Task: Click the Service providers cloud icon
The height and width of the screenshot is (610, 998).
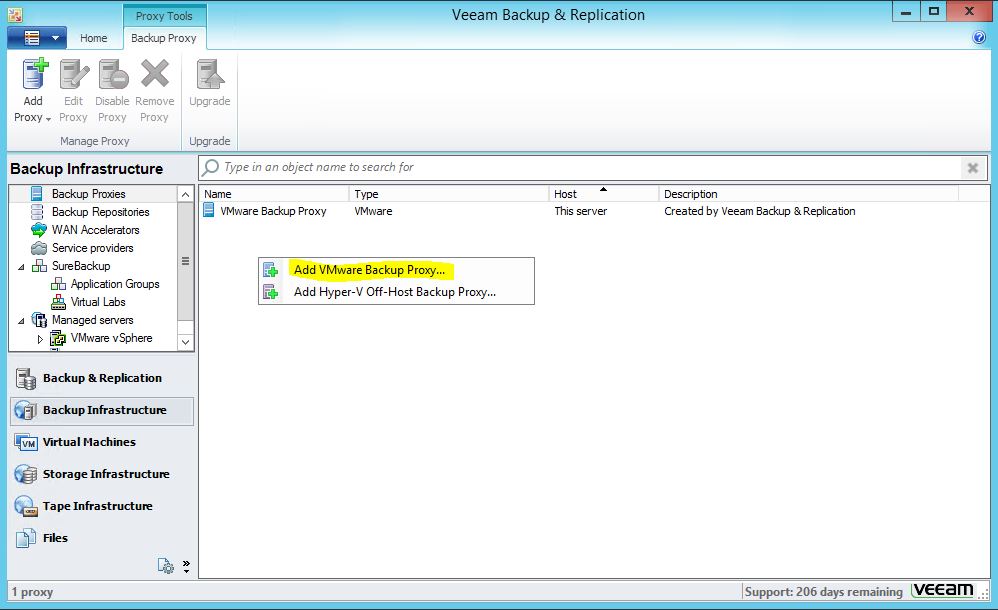Action: 39,248
